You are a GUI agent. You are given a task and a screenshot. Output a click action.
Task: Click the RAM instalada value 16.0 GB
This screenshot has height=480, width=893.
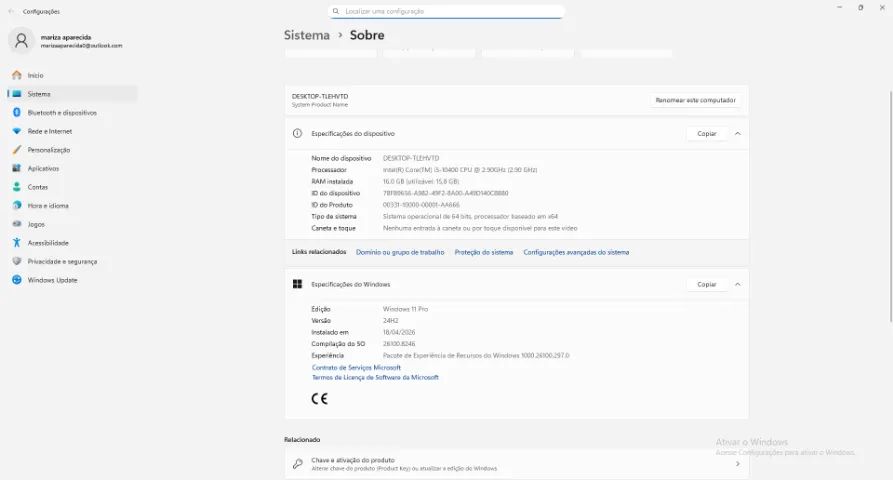click(x=420, y=182)
